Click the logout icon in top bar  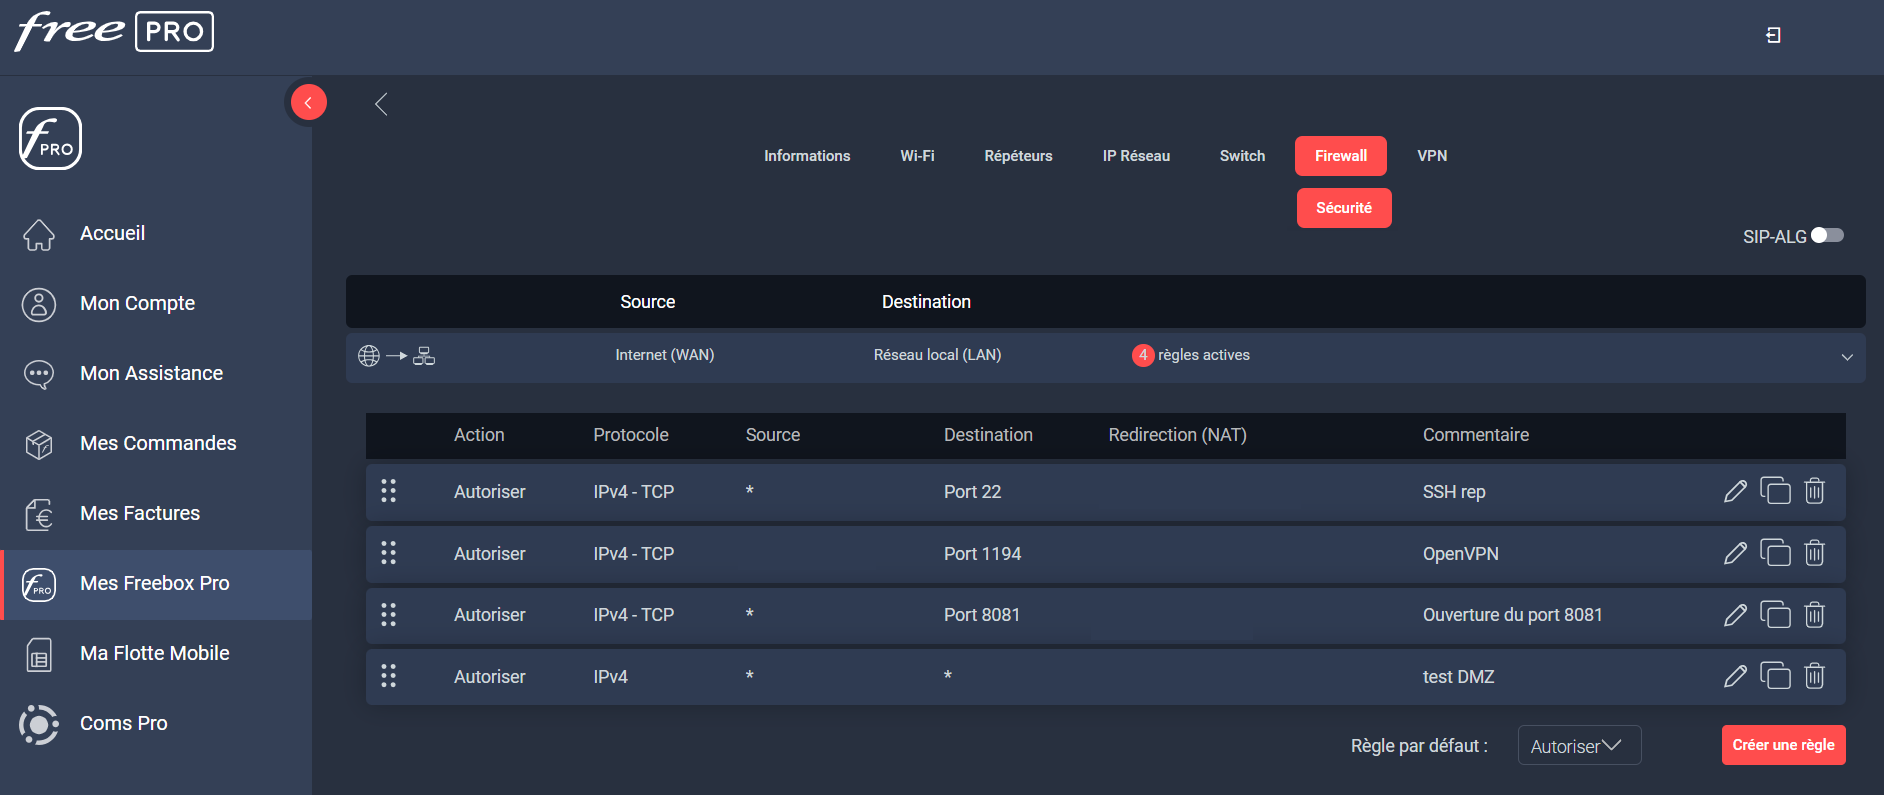(x=1773, y=35)
